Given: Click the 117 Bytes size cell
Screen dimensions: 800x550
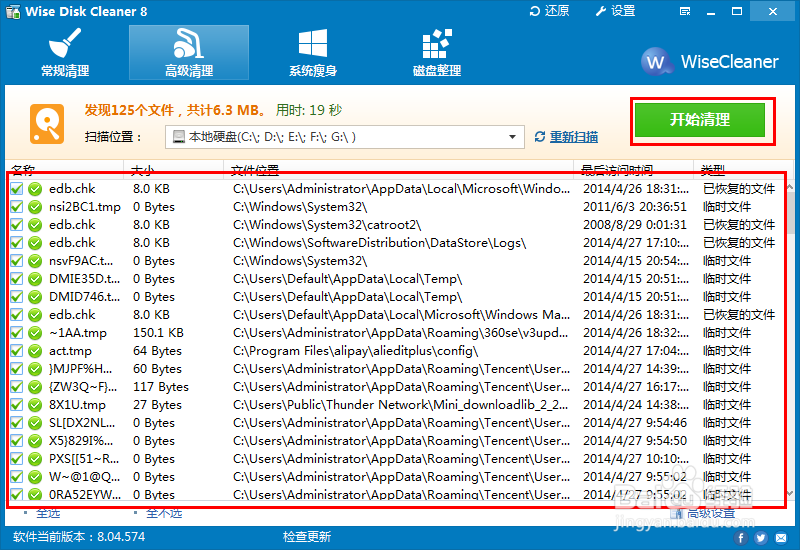Looking at the screenshot, I should (x=161, y=387).
